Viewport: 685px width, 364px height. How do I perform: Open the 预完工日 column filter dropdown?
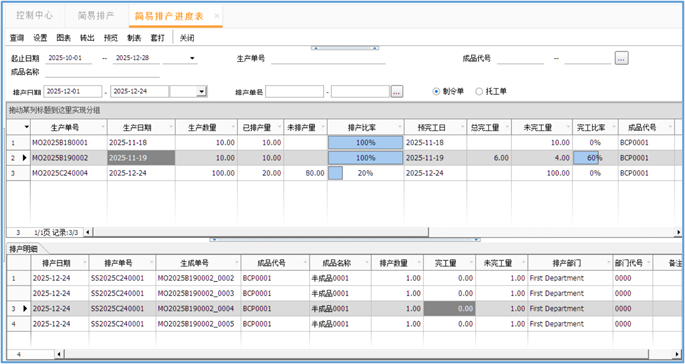click(463, 127)
